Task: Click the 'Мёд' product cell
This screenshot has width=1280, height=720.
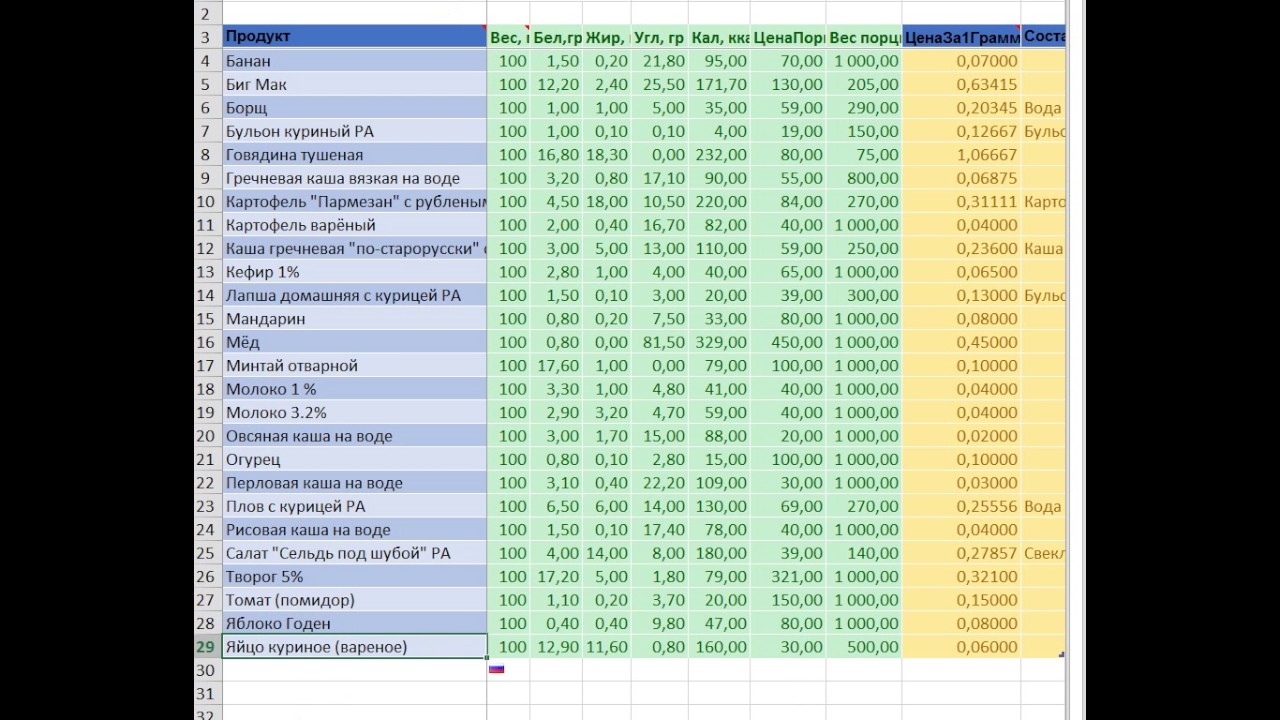Action: [x=354, y=342]
